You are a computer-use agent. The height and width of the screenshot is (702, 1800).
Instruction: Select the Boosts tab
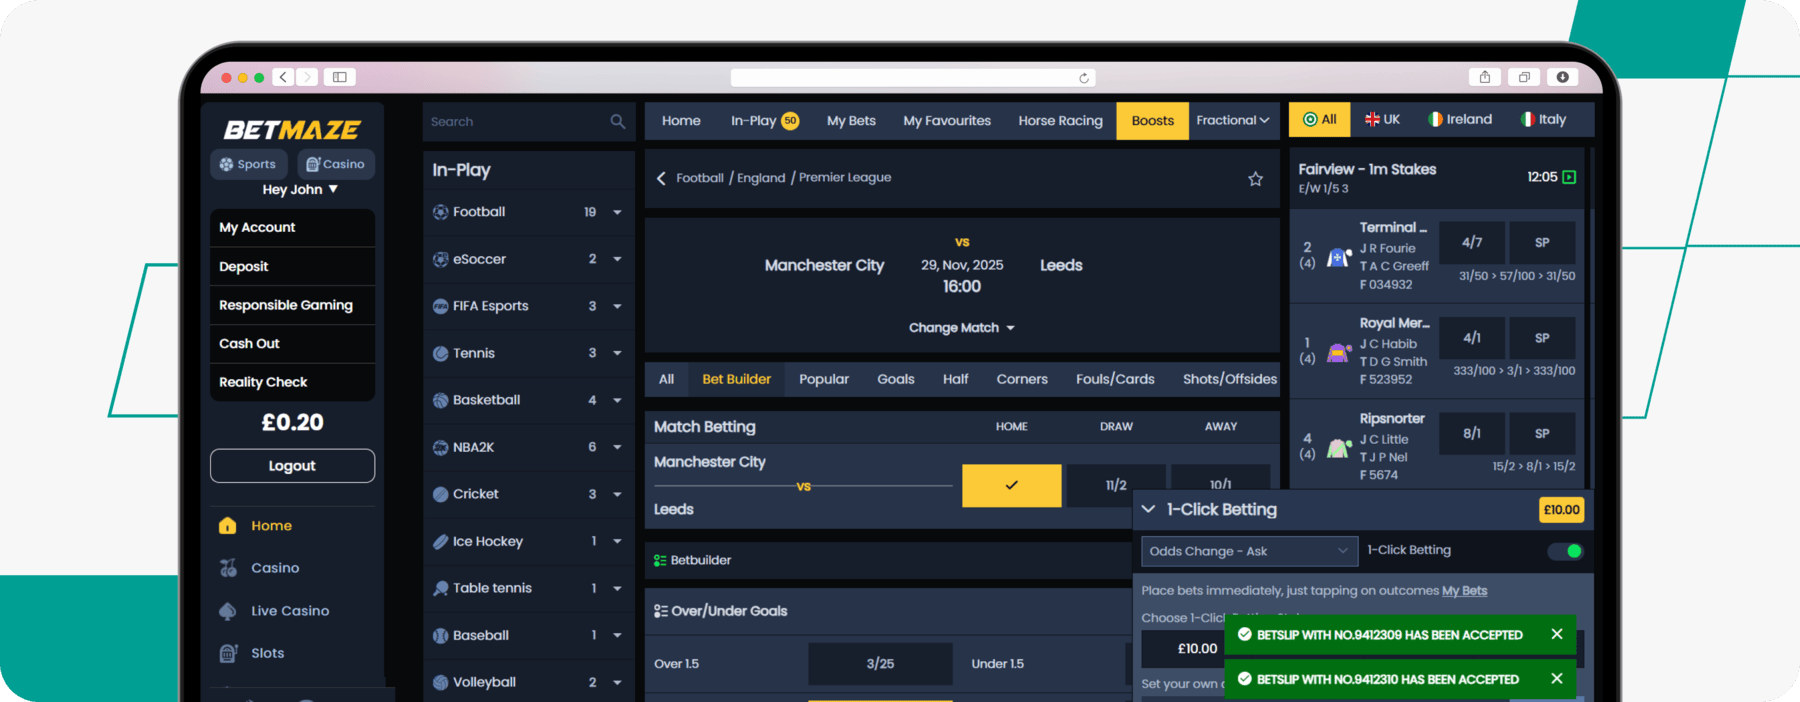[1152, 121]
